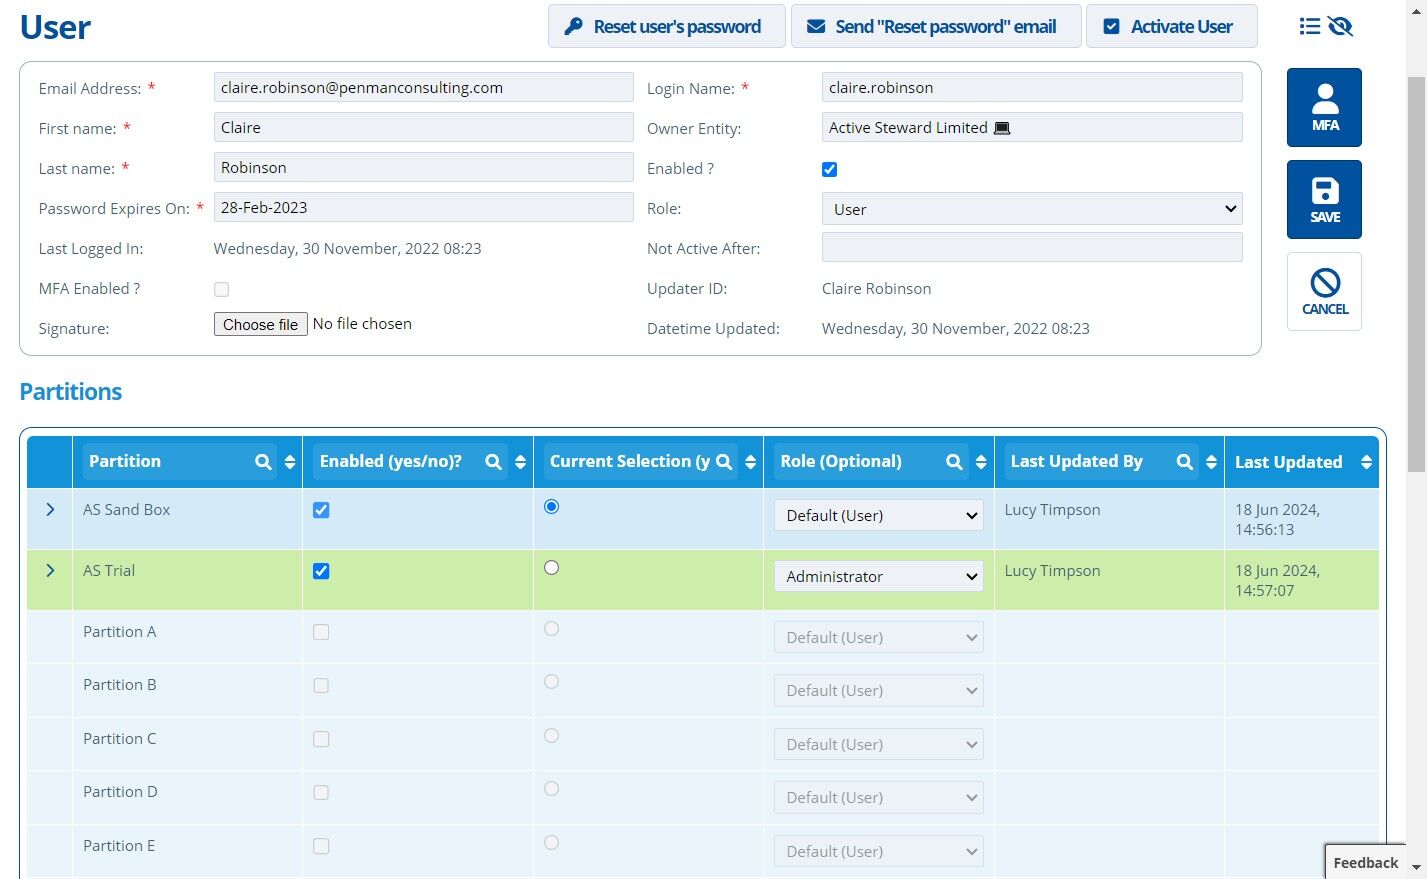
Task: Click the 'Partitions' section heading
Action: (x=71, y=392)
